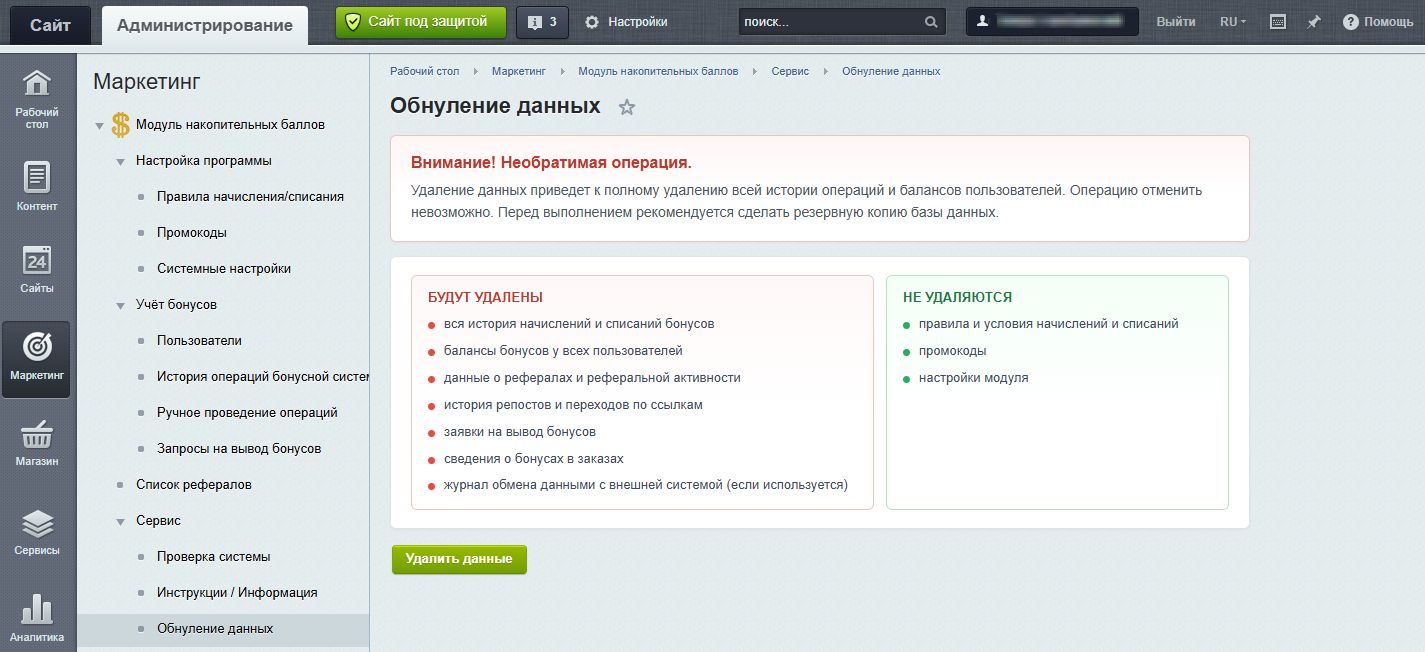The height and width of the screenshot is (652, 1425).
Task: Click the text 'настройки модуля'
Action: pyautogui.click(x=974, y=378)
